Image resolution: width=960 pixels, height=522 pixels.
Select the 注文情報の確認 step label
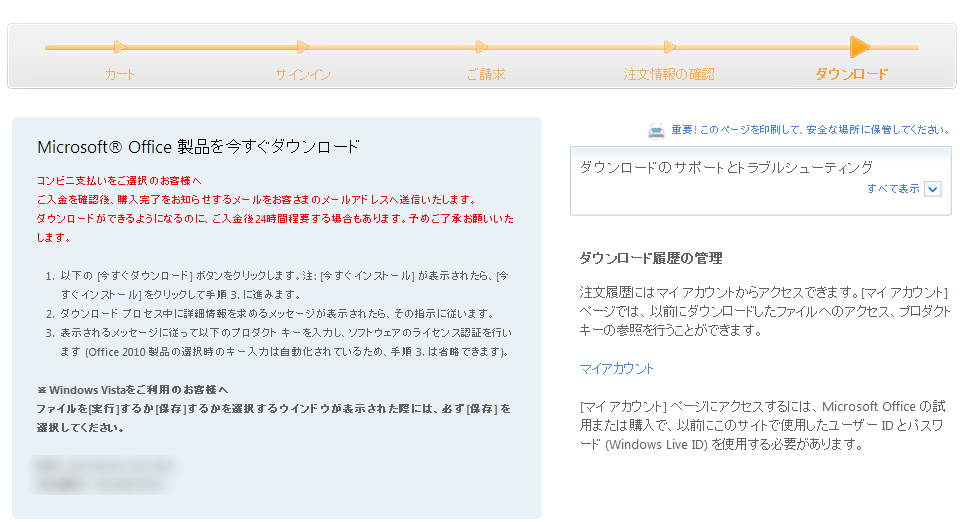(669, 75)
